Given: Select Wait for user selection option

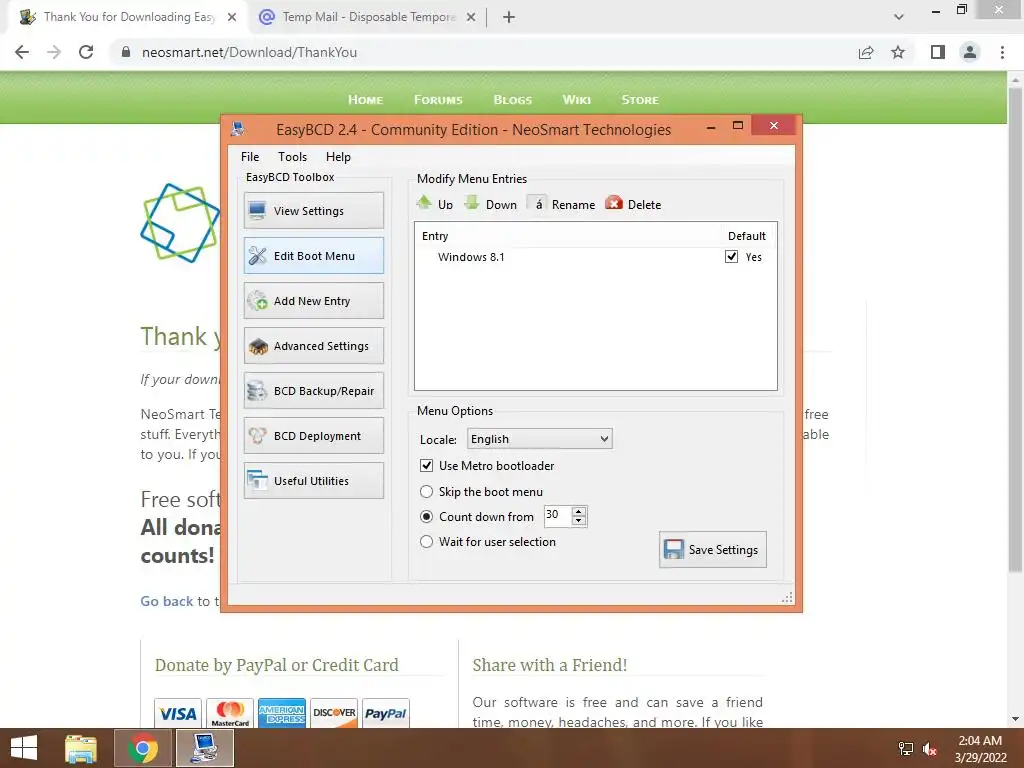Looking at the screenshot, I should click(x=426, y=541).
